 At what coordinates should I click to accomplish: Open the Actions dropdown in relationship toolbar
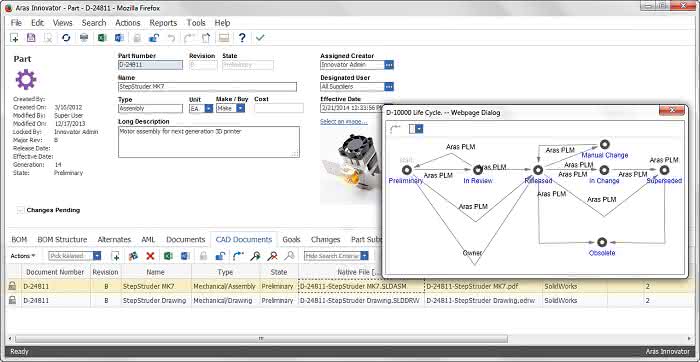[23, 256]
